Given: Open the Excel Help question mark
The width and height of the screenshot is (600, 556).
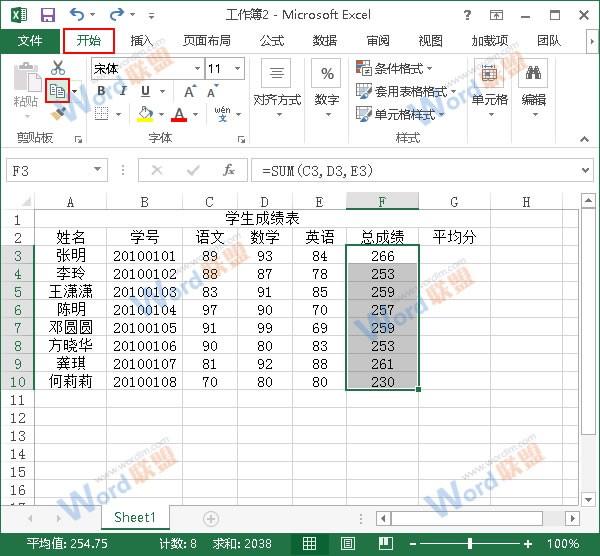Looking at the screenshot, I should [467, 15].
